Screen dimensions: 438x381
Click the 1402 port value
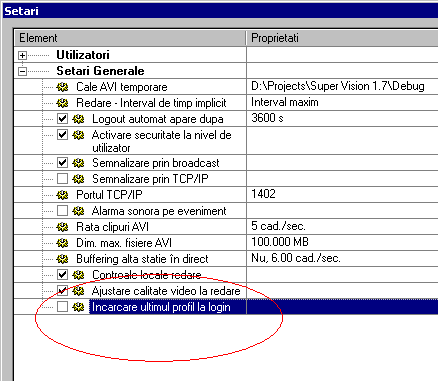click(263, 194)
